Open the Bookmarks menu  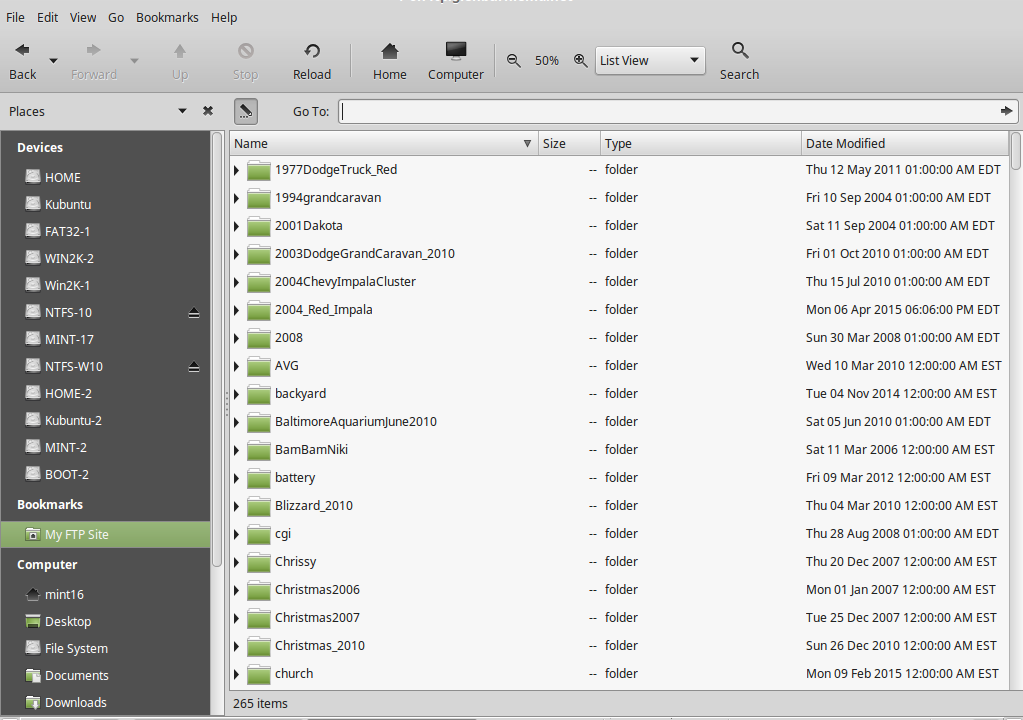(x=167, y=17)
